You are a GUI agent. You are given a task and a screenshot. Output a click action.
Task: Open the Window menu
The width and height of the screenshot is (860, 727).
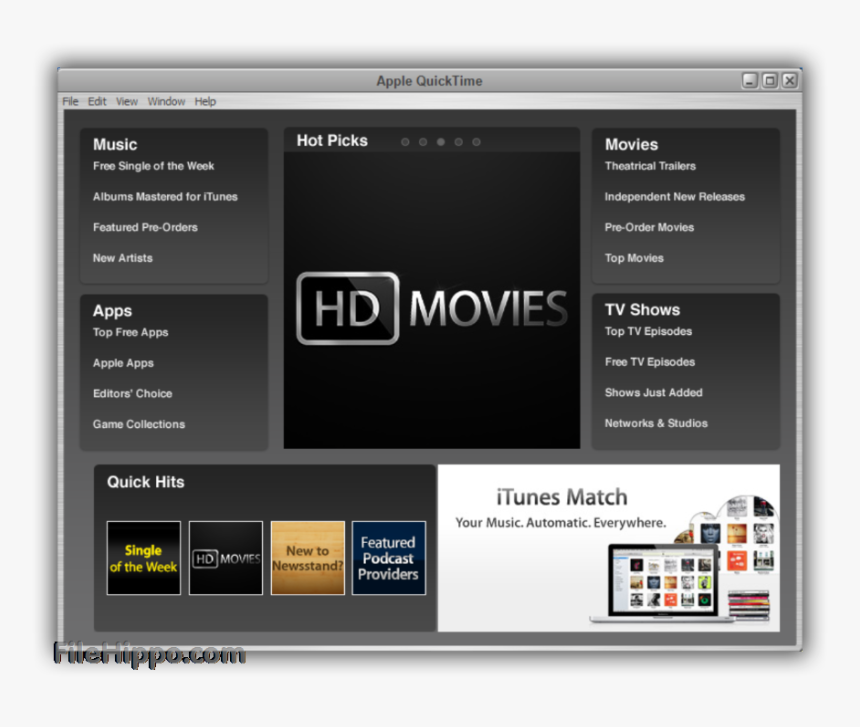coord(166,101)
